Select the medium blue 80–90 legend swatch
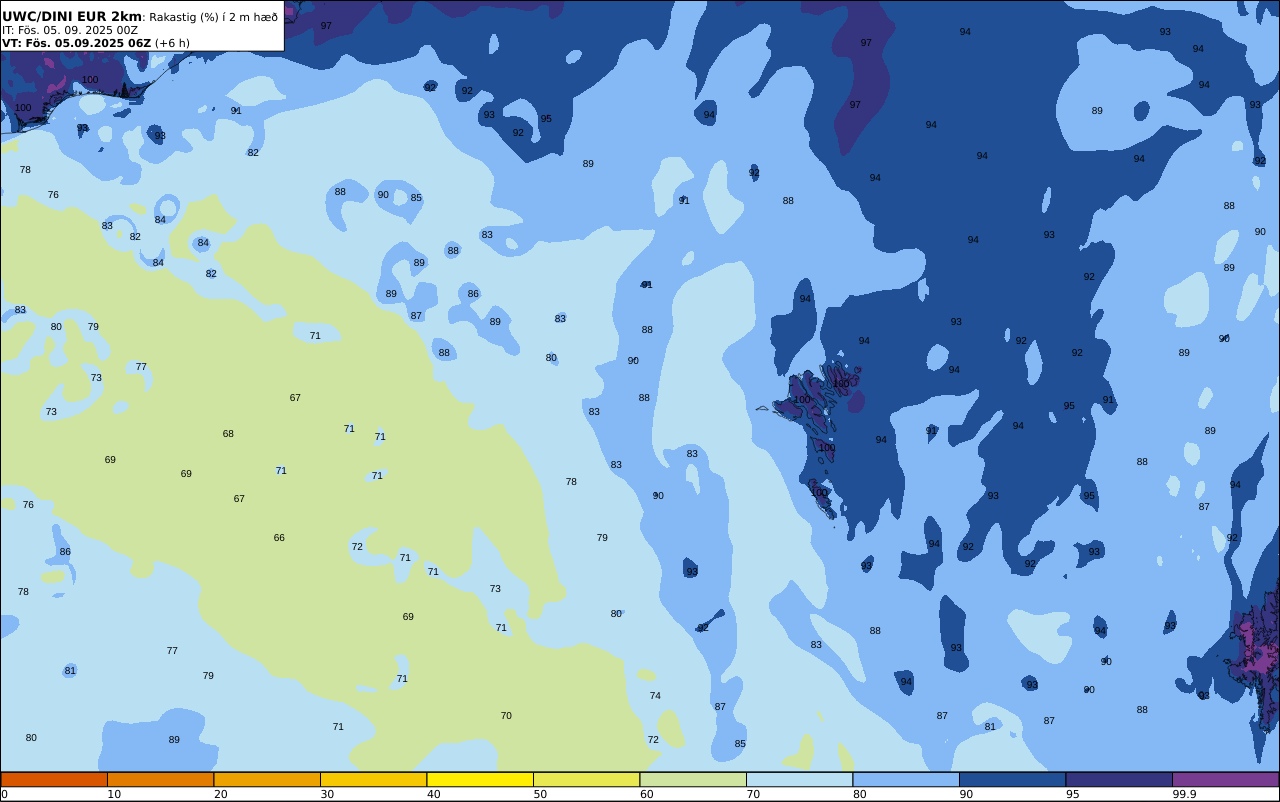 (906, 779)
